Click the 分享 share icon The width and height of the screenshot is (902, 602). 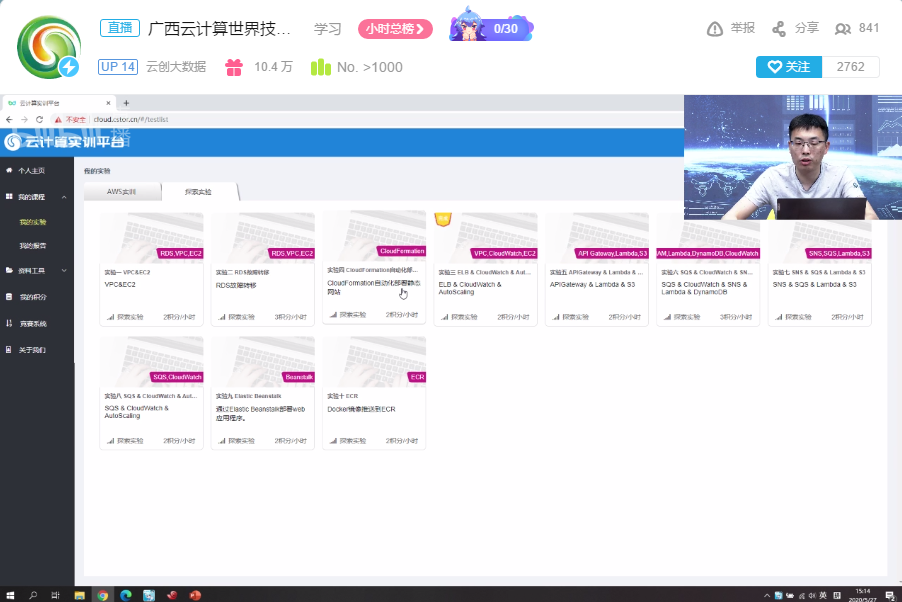point(779,29)
